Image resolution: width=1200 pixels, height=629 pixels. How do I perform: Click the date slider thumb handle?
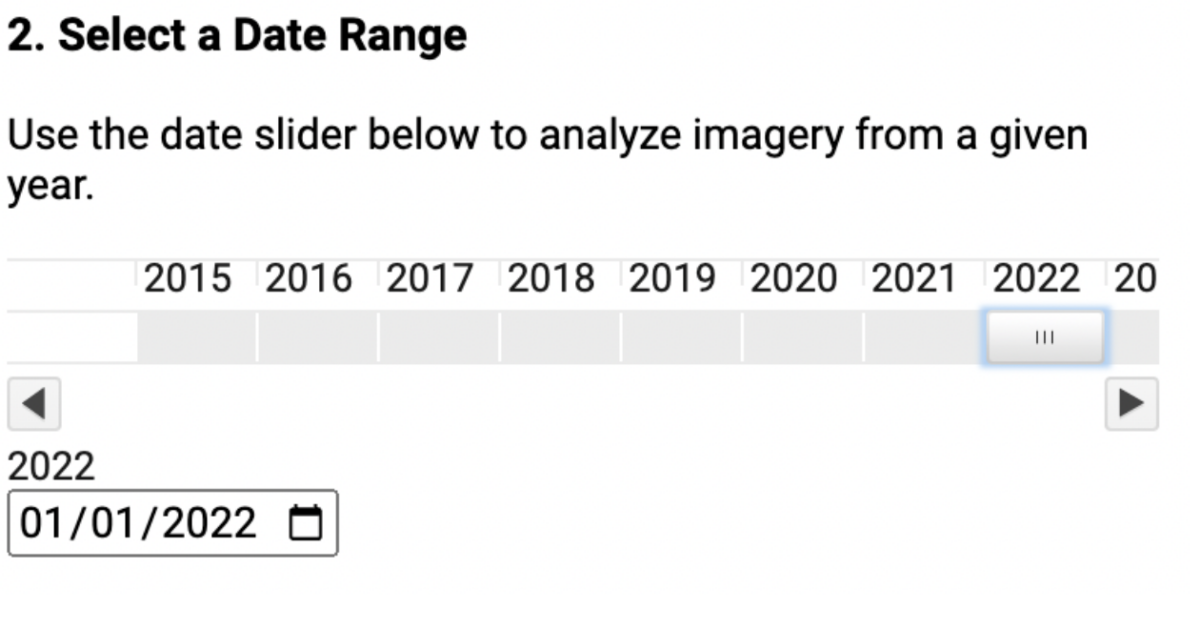pyautogui.click(x=1045, y=338)
